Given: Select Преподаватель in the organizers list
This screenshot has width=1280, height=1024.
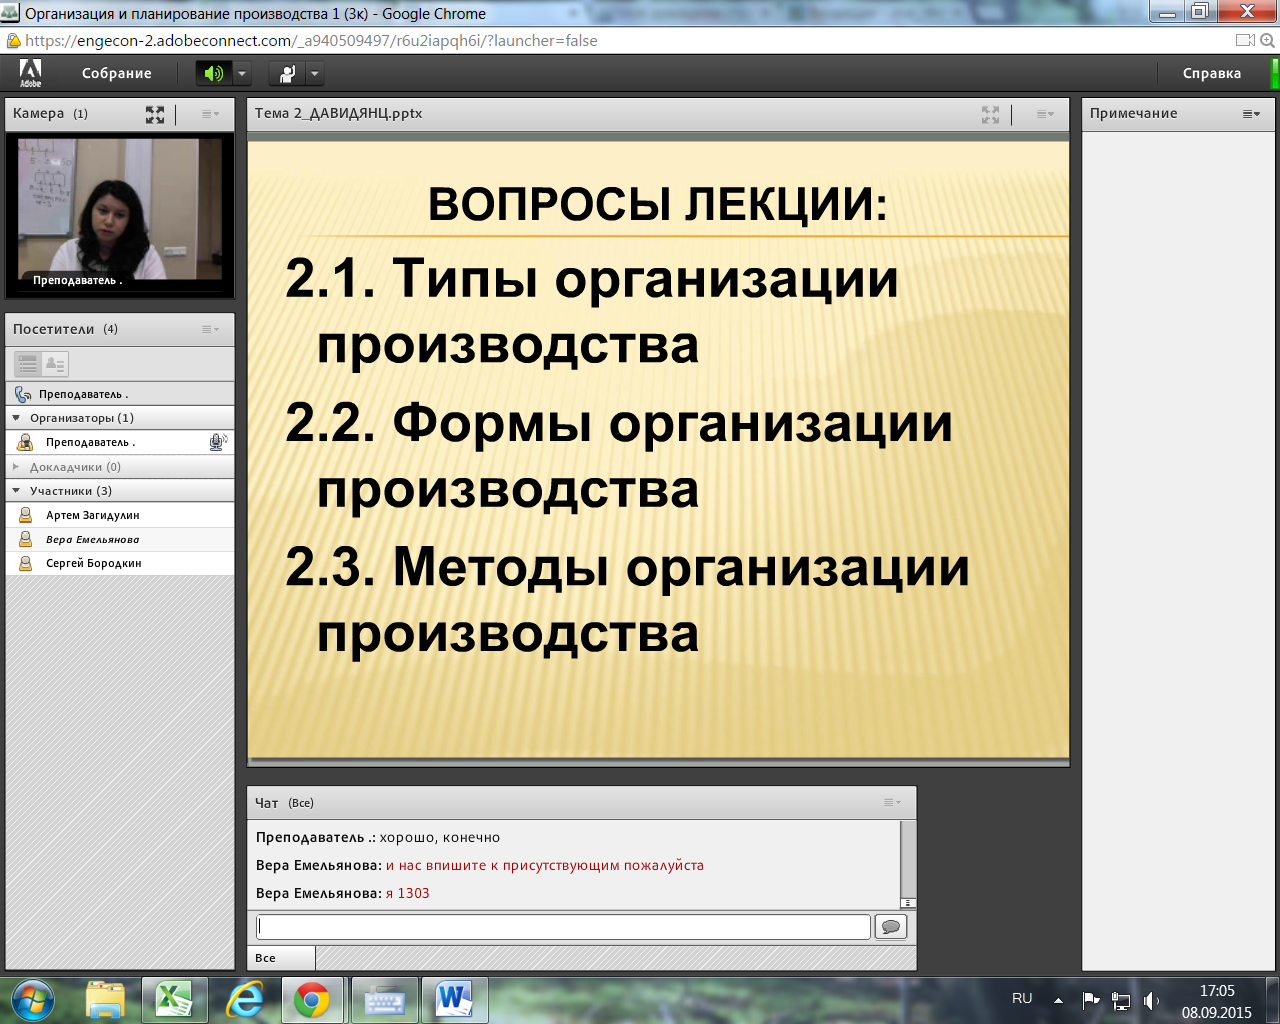Looking at the screenshot, I should pos(120,442).
